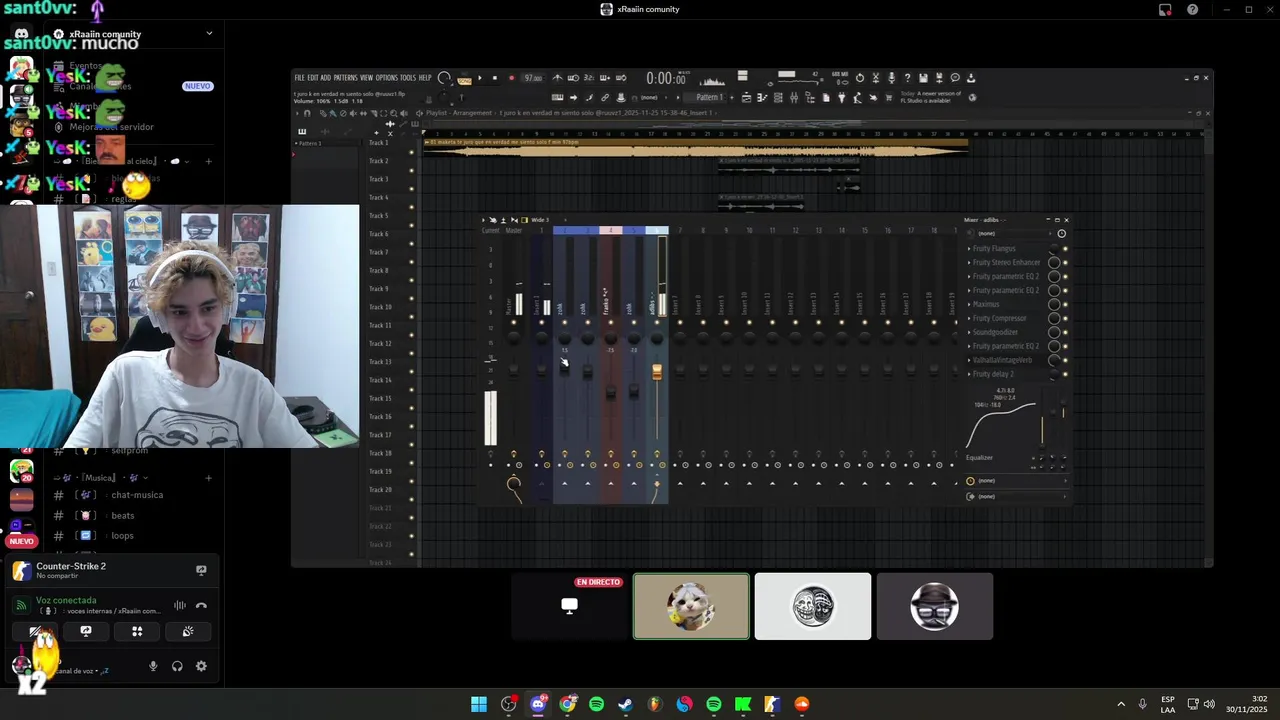Toggle Fruity Compressor enable light

tap(1065, 318)
